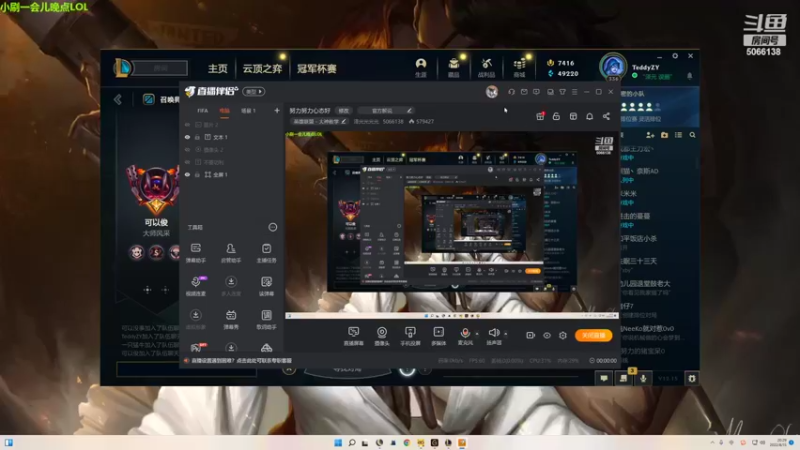Click the League chat input box at the bottom
This screenshot has height=450, width=800.
click(x=186, y=369)
